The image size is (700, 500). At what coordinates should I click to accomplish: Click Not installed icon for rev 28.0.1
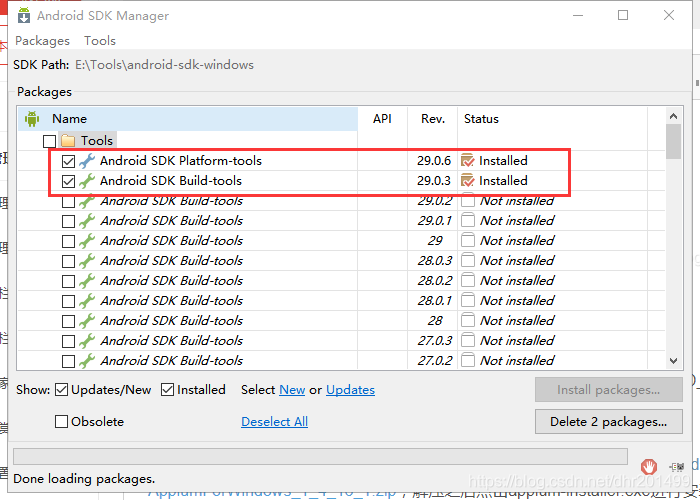468,301
